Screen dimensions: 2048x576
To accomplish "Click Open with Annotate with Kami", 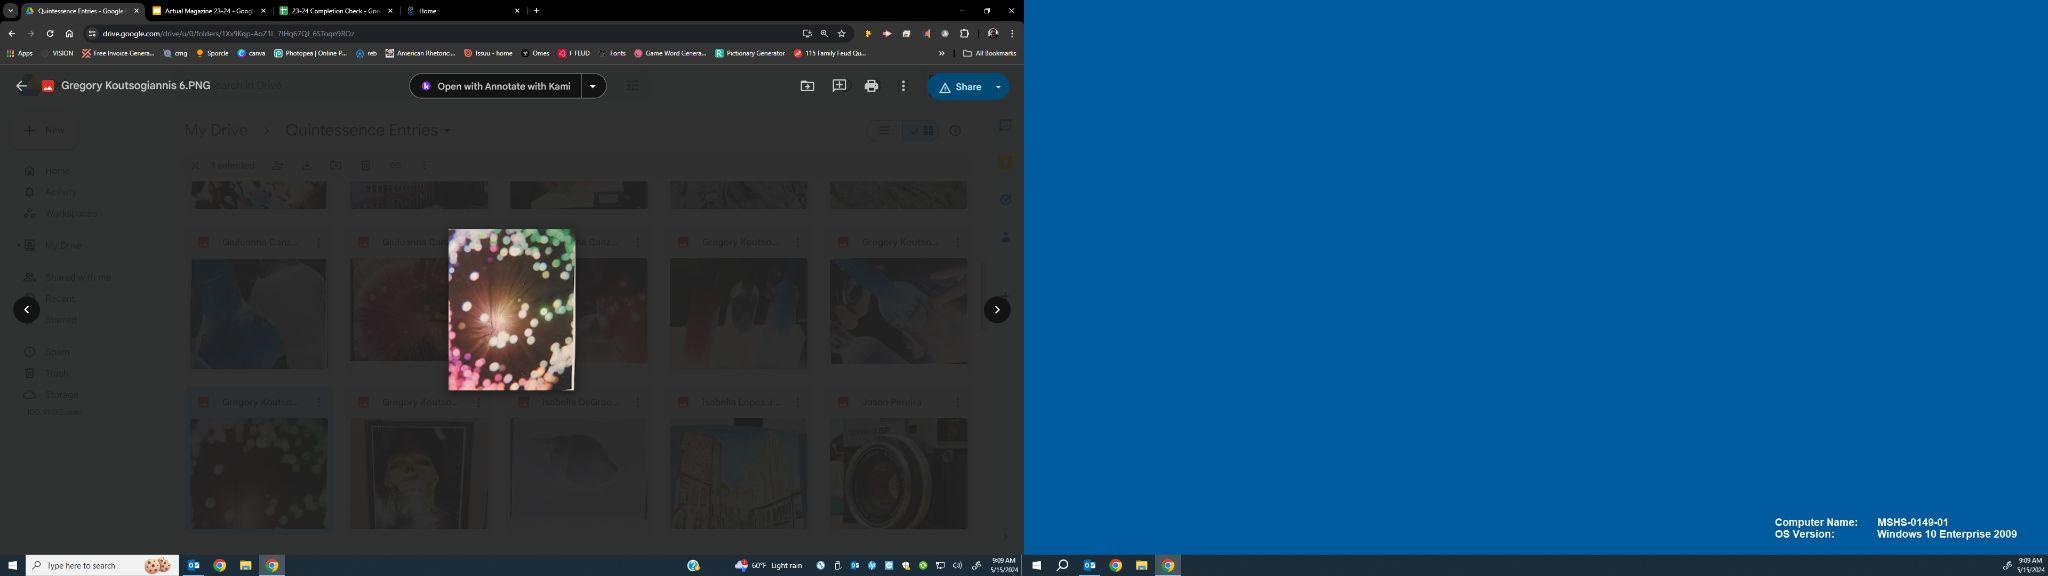I will (496, 86).
